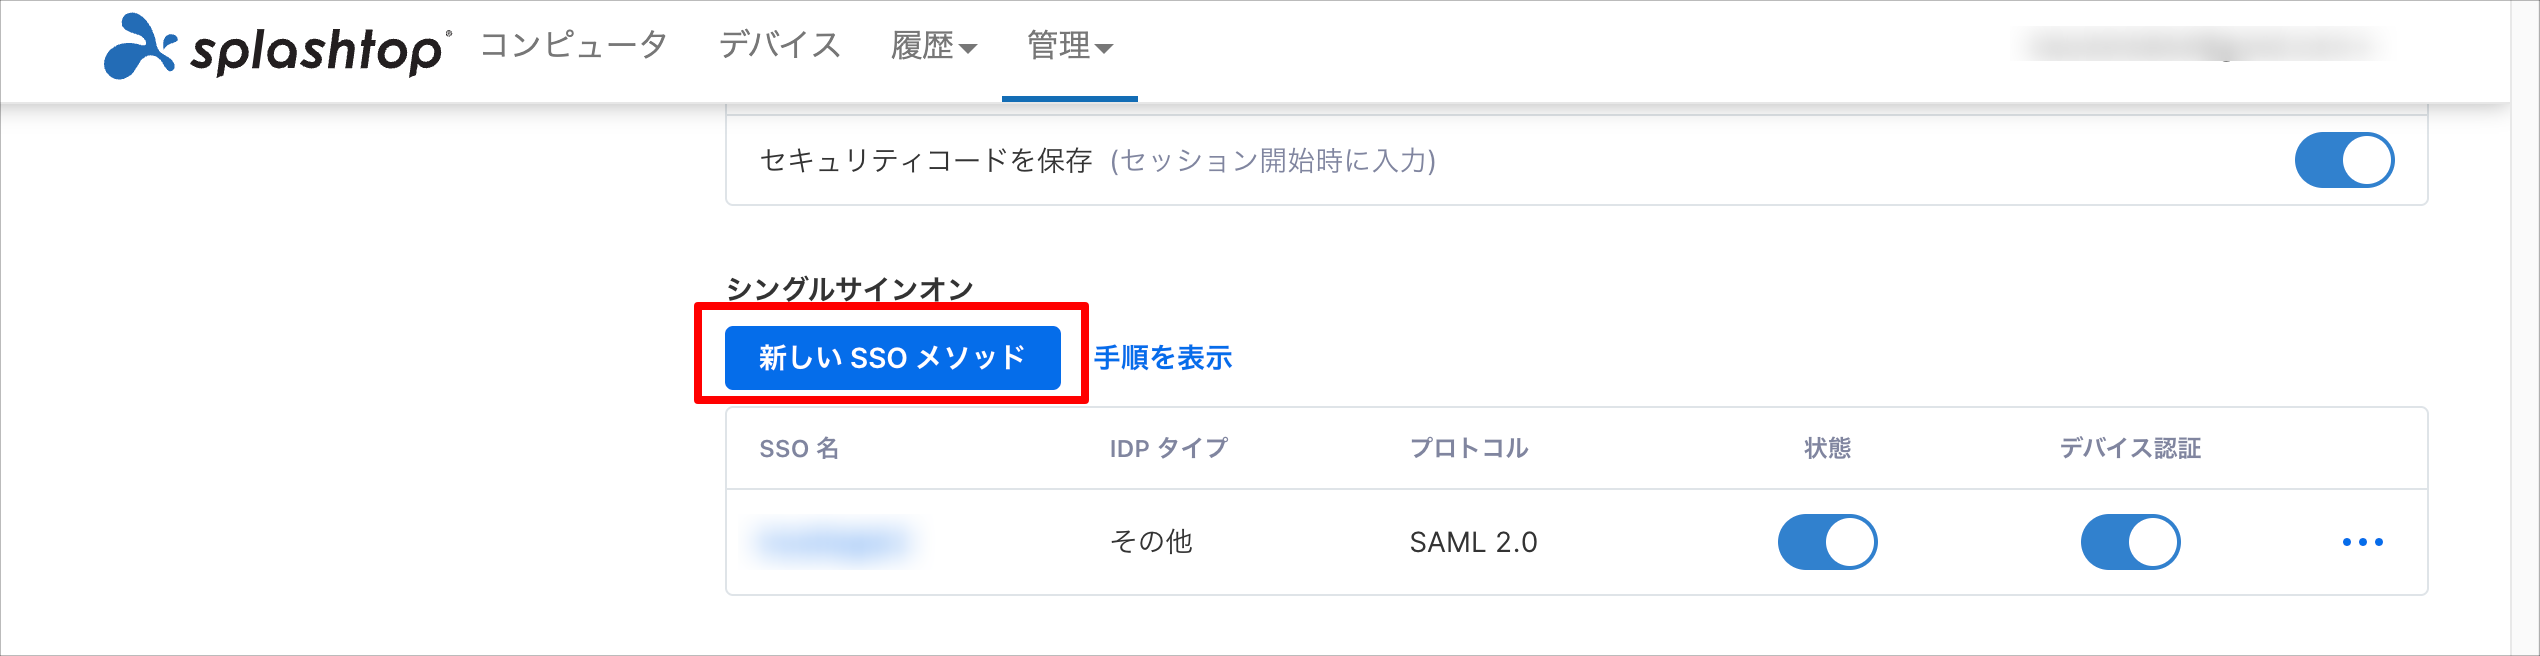Expand the 管理 dropdown menu
Image resolution: width=2540 pixels, height=656 pixels.
[1069, 46]
